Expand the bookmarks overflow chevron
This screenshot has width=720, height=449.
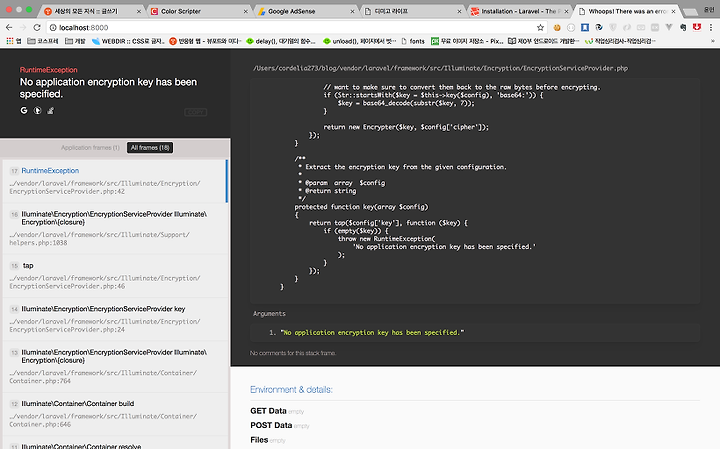pyautogui.click(x=713, y=41)
